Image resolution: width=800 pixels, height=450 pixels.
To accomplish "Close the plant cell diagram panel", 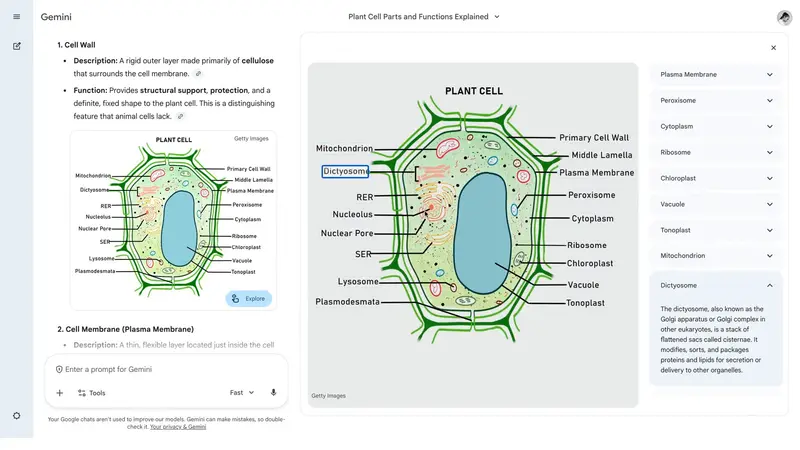I will tap(773, 48).
